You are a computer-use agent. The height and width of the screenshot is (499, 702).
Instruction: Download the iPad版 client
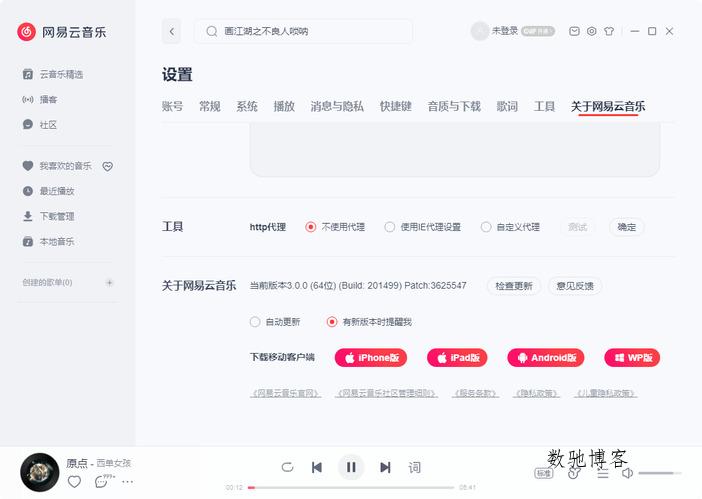point(457,358)
